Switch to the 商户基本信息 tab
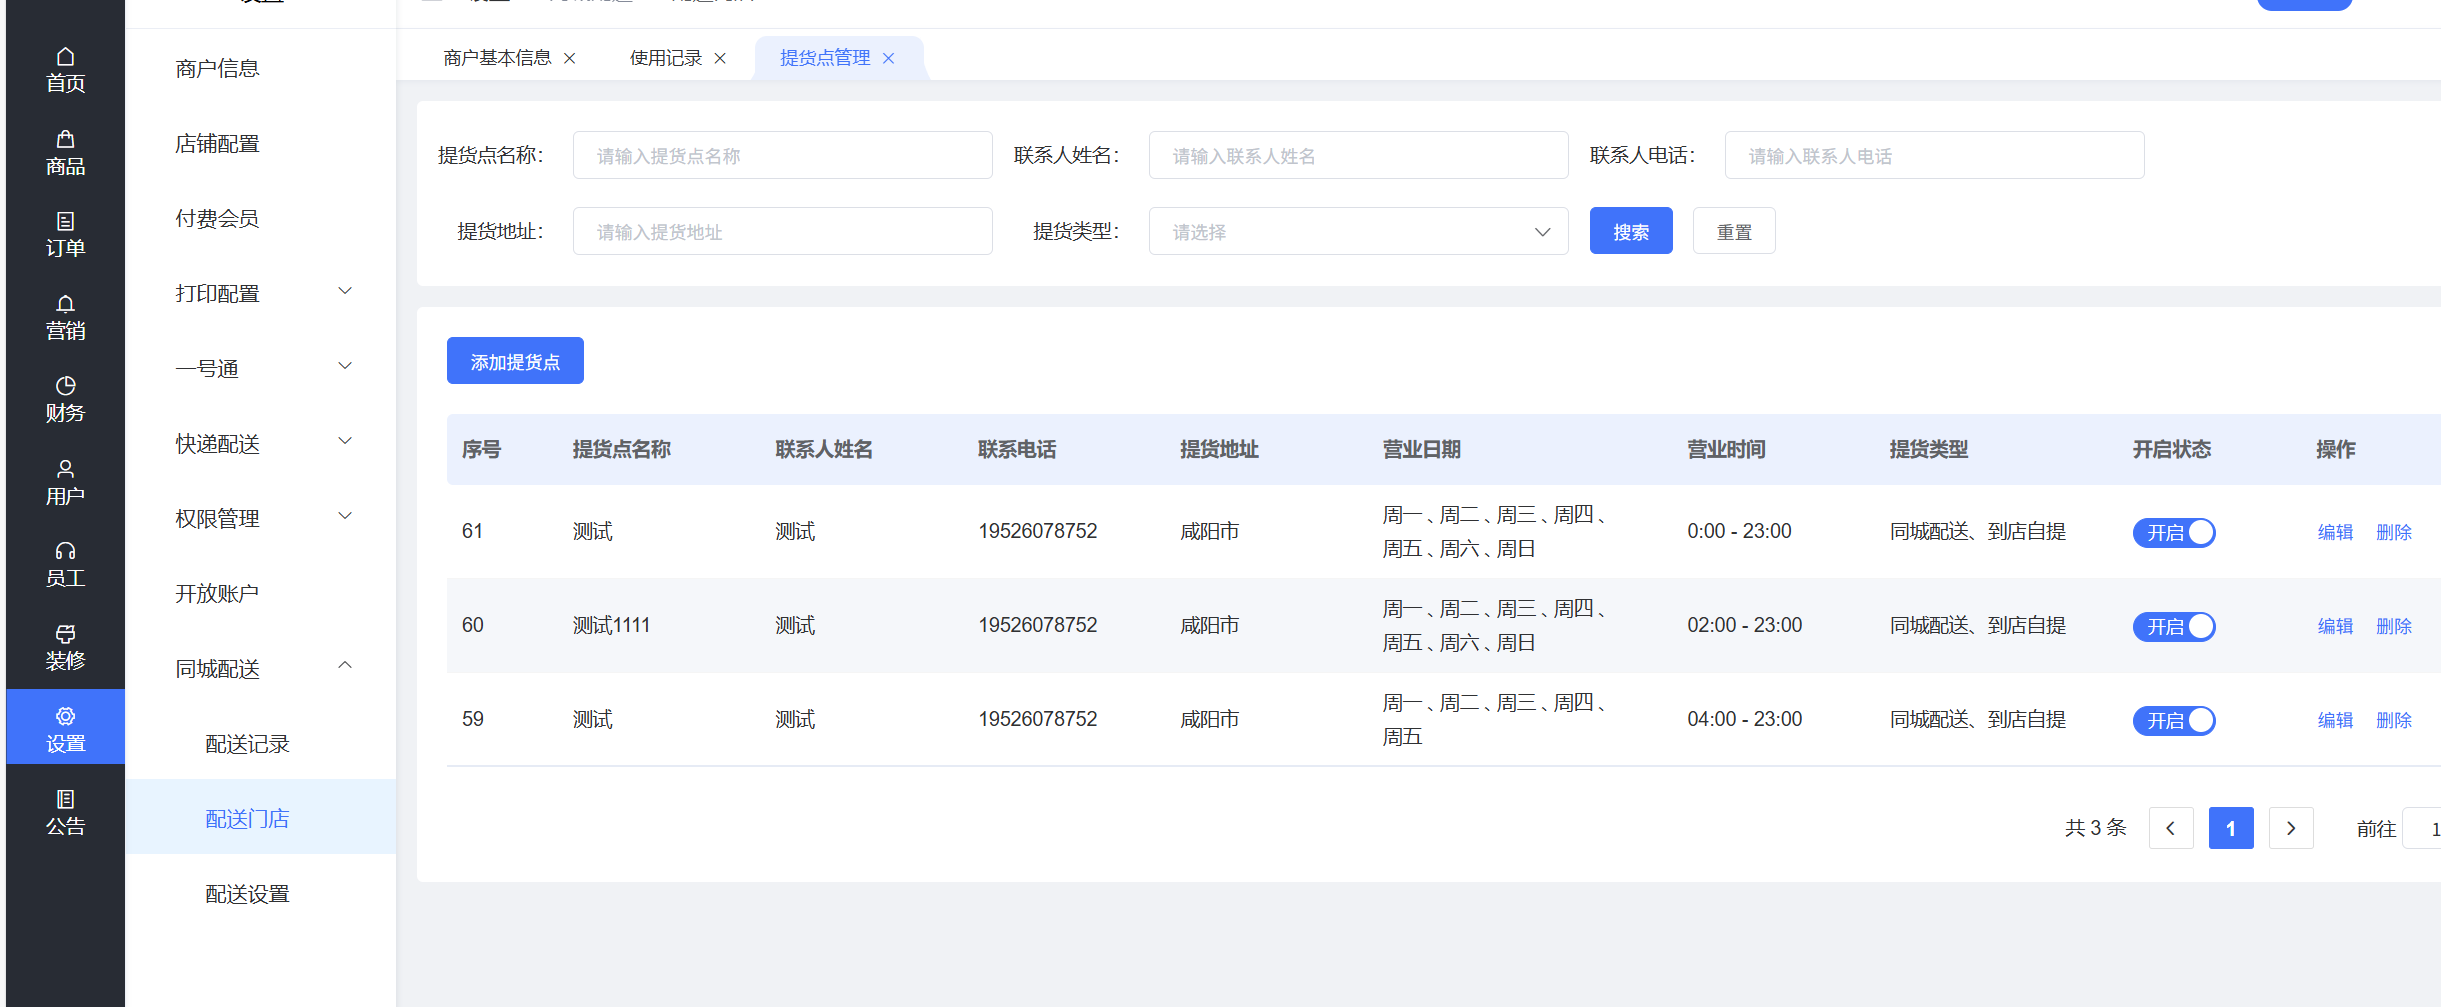Image resolution: width=2441 pixels, height=1007 pixels. tap(497, 58)
